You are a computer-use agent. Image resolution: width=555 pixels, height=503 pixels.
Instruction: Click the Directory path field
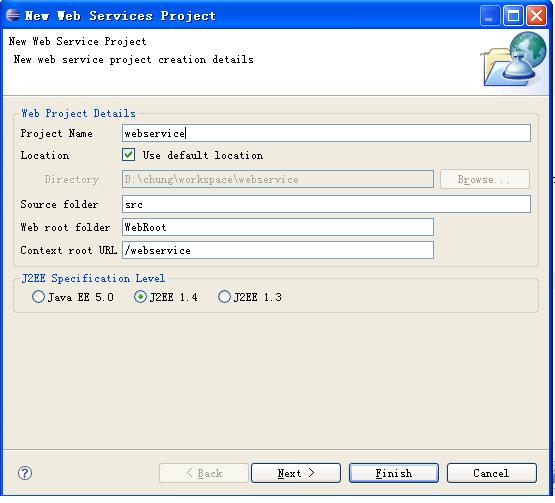[278, 179]
